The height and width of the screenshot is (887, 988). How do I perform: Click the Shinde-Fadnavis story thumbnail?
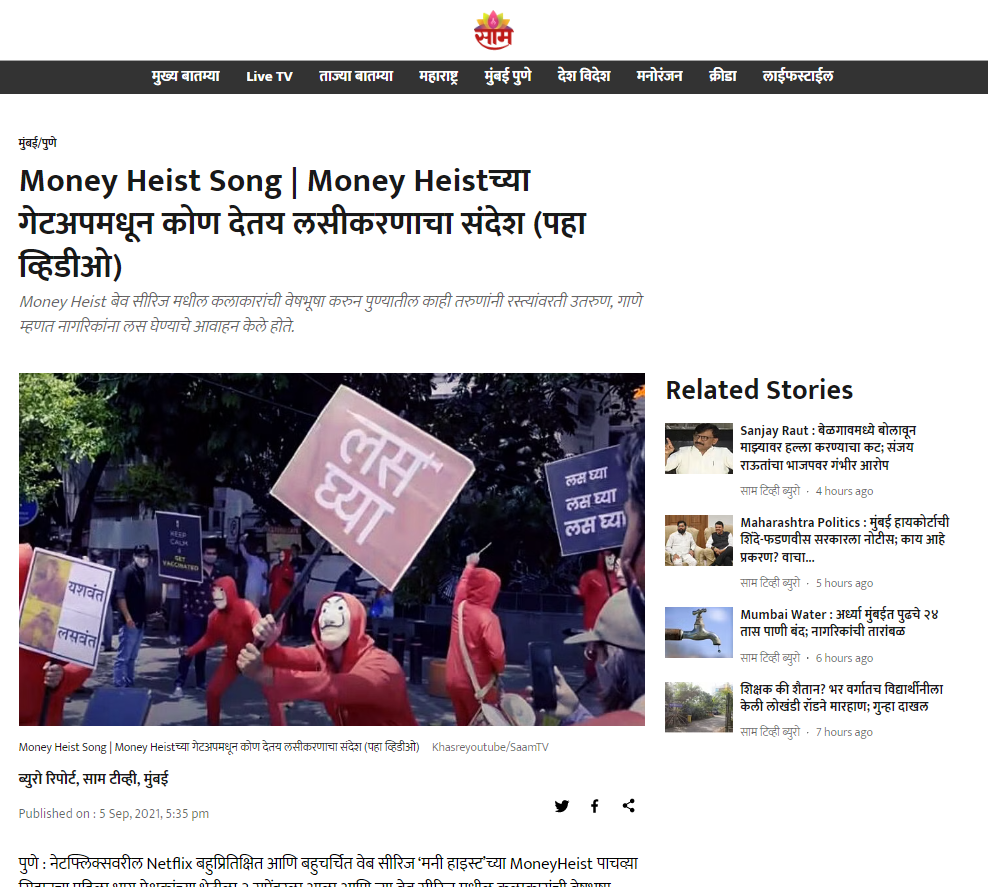point(699,541)
